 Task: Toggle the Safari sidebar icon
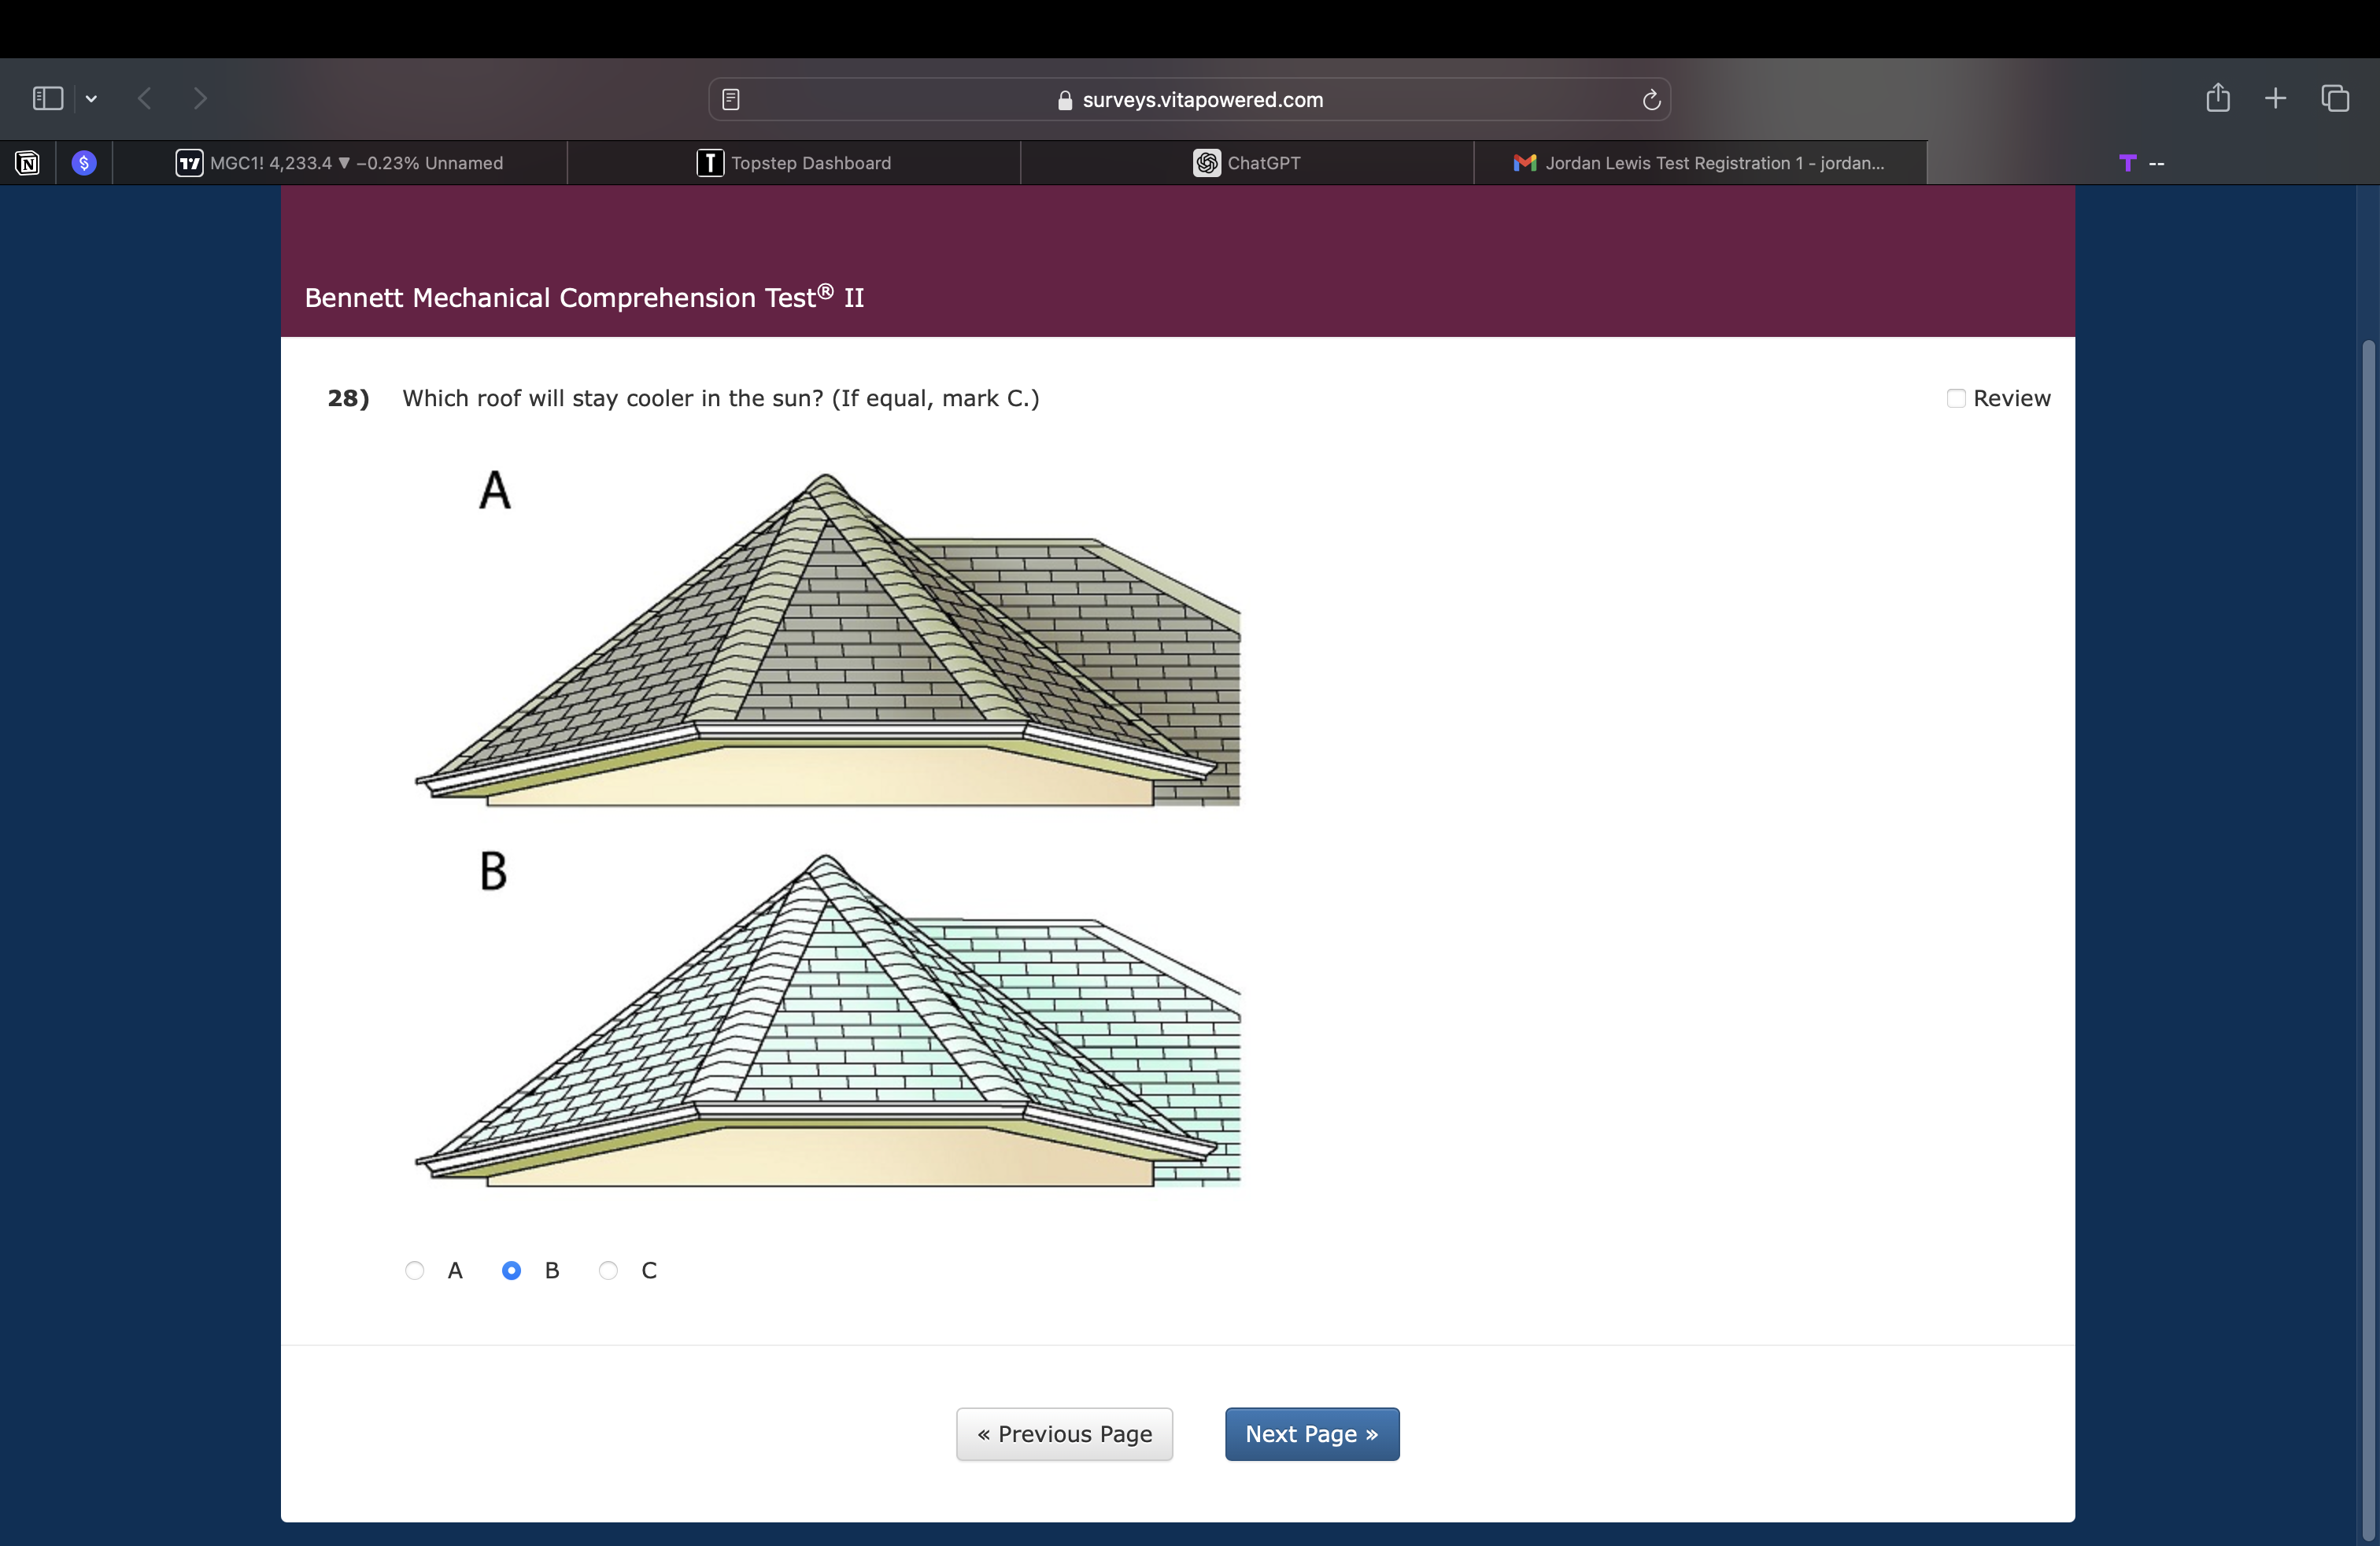tap(48, 98)
